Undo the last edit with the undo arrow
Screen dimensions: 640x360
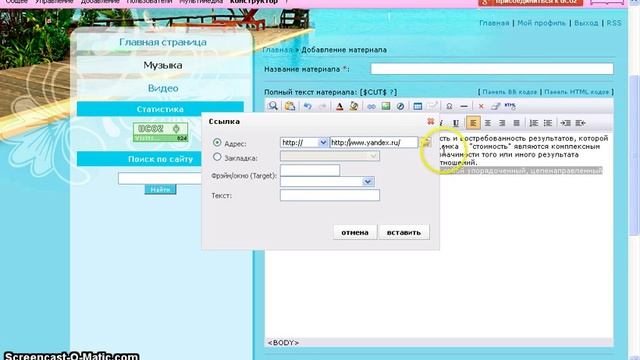click(x=307, y=106)
